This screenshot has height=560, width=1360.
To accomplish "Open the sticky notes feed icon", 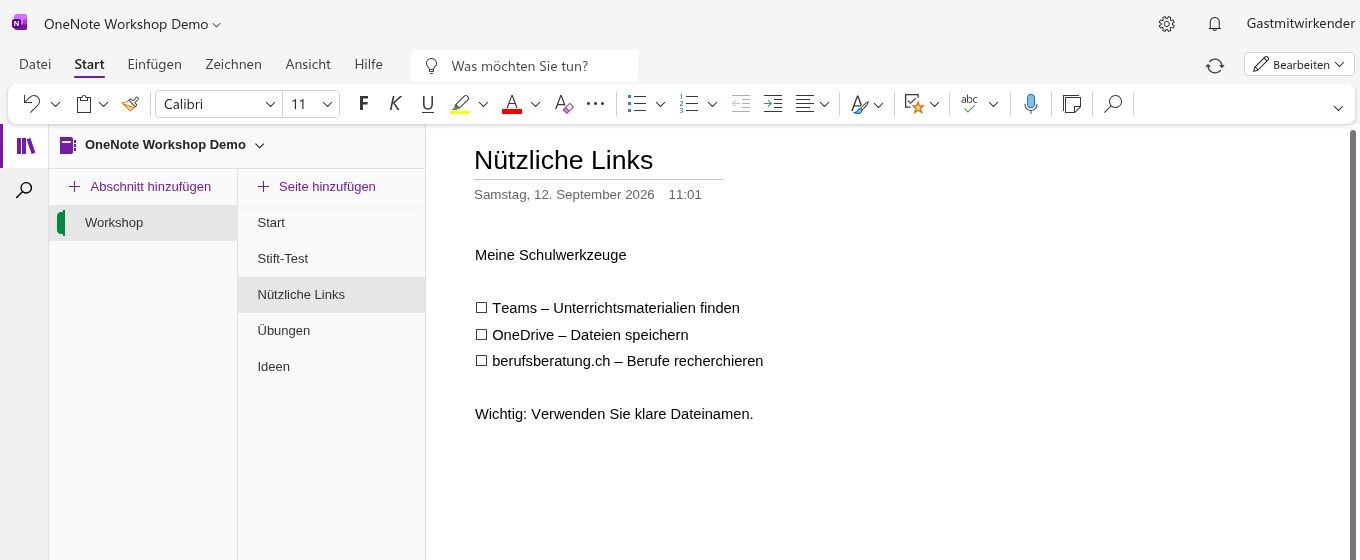I will tap(1072, 104).
